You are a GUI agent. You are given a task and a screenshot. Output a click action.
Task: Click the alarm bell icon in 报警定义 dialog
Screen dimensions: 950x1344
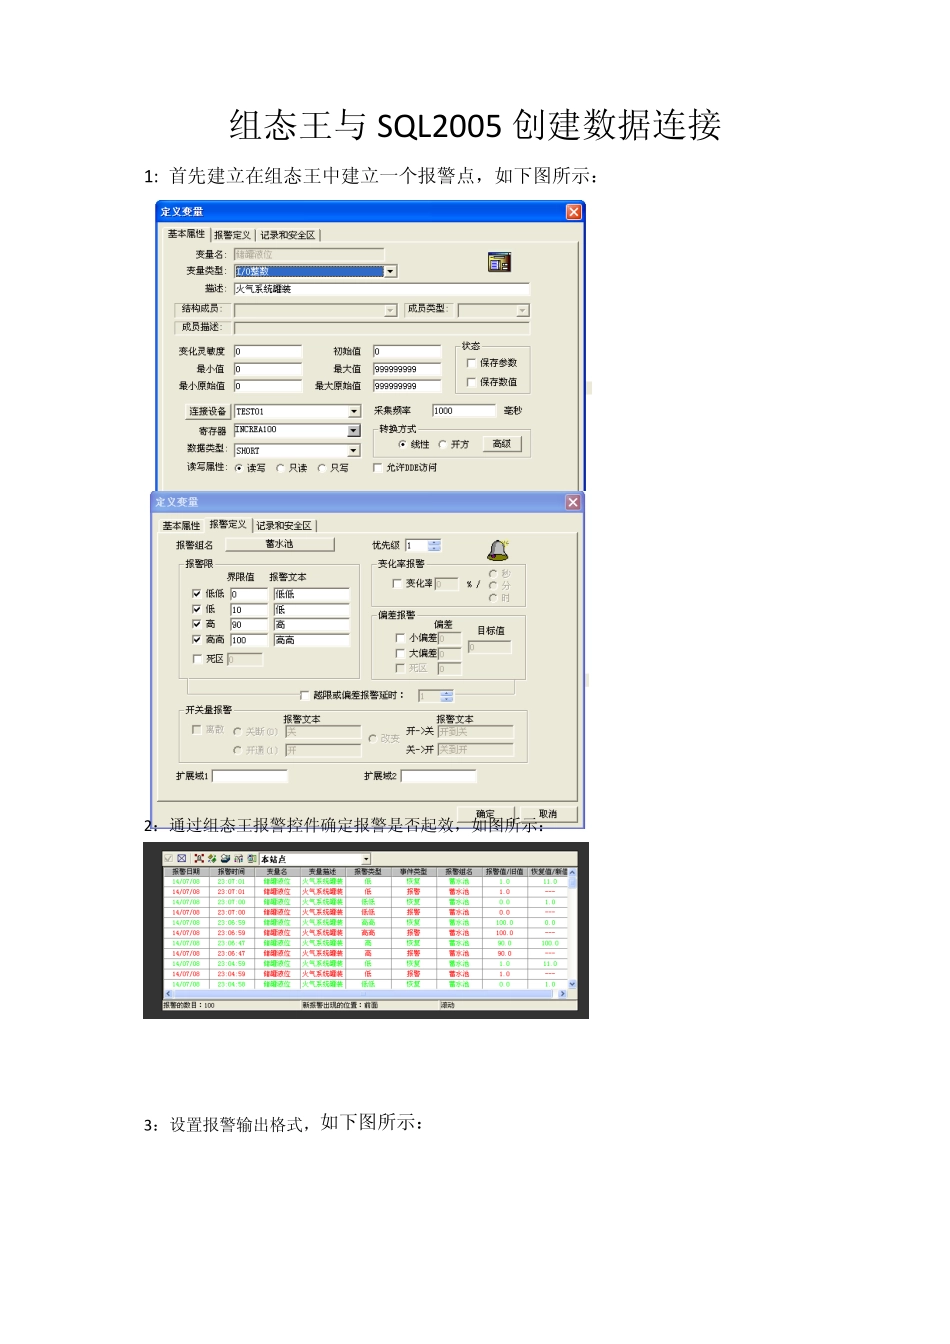498,549
